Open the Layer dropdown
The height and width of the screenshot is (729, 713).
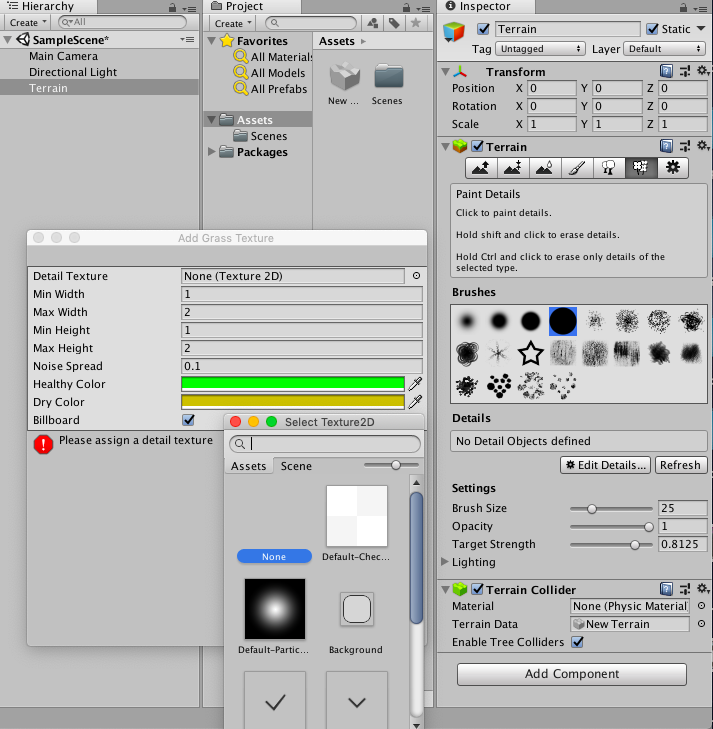click(665, 49)
